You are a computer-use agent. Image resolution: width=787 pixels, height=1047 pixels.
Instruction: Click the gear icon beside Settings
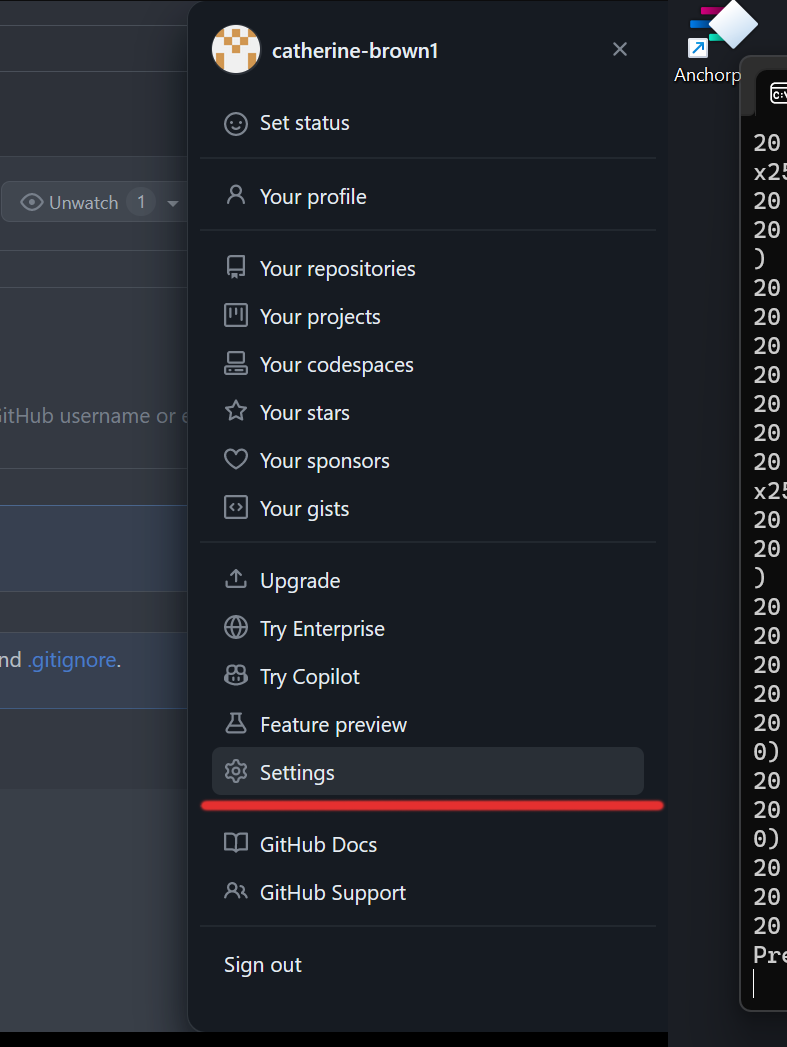236,772
